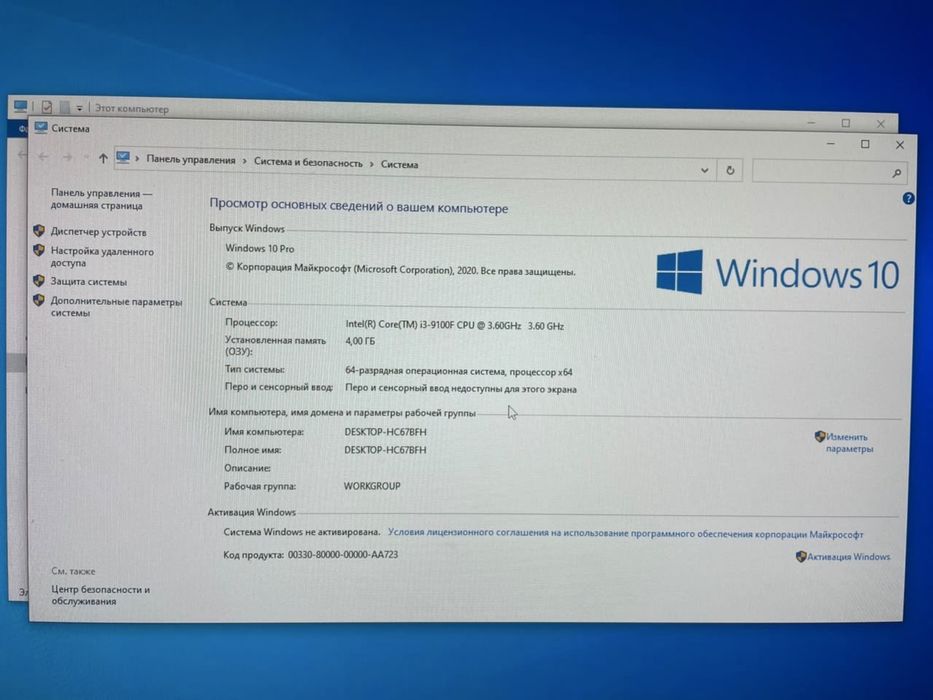This screenshot has width=933, height=700.
Task: Click the shield icon beside 'Настройка удаленного доступа'
Action: 39,250
